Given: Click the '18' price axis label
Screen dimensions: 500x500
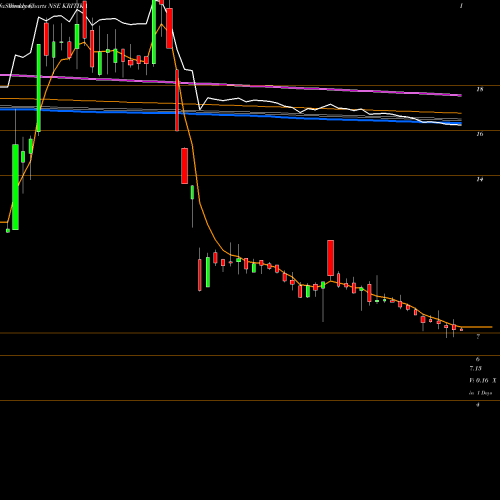Looking at the screenshot, I should (480, 89).
